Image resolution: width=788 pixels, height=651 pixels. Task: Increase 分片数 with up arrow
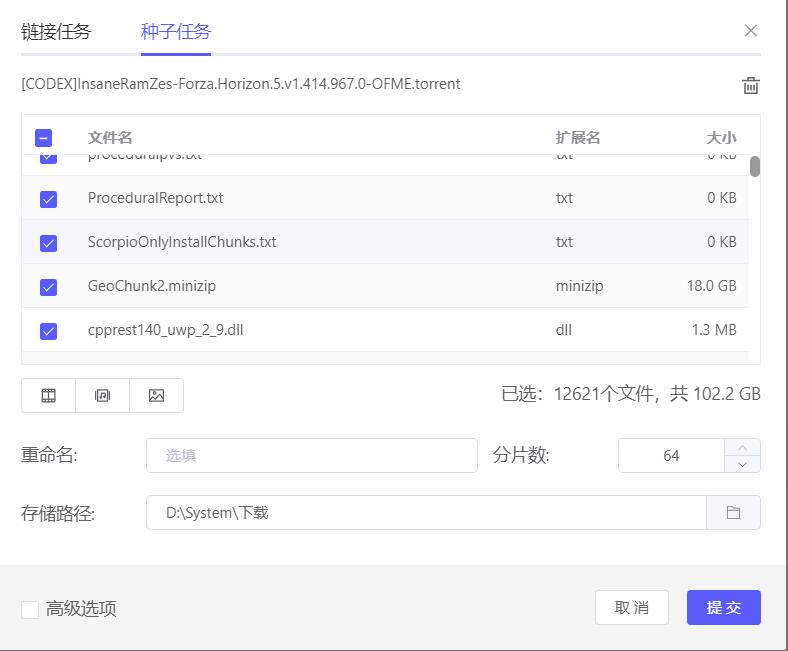[x=742, y=447]
